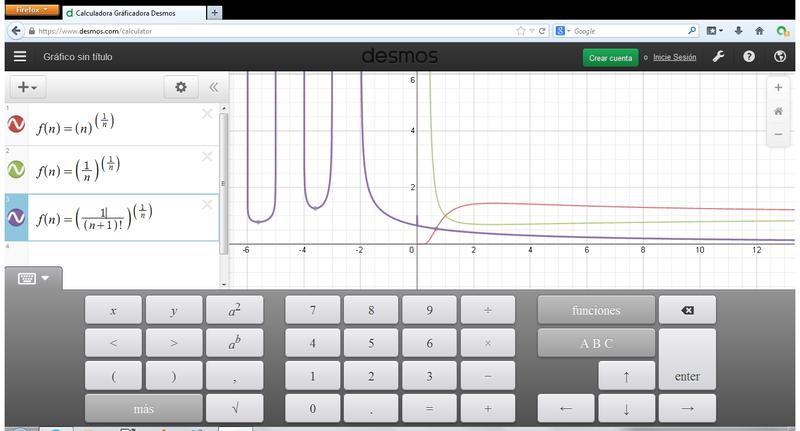Open the language globe icon
This screenshot has height=431, width=800.
779,57
